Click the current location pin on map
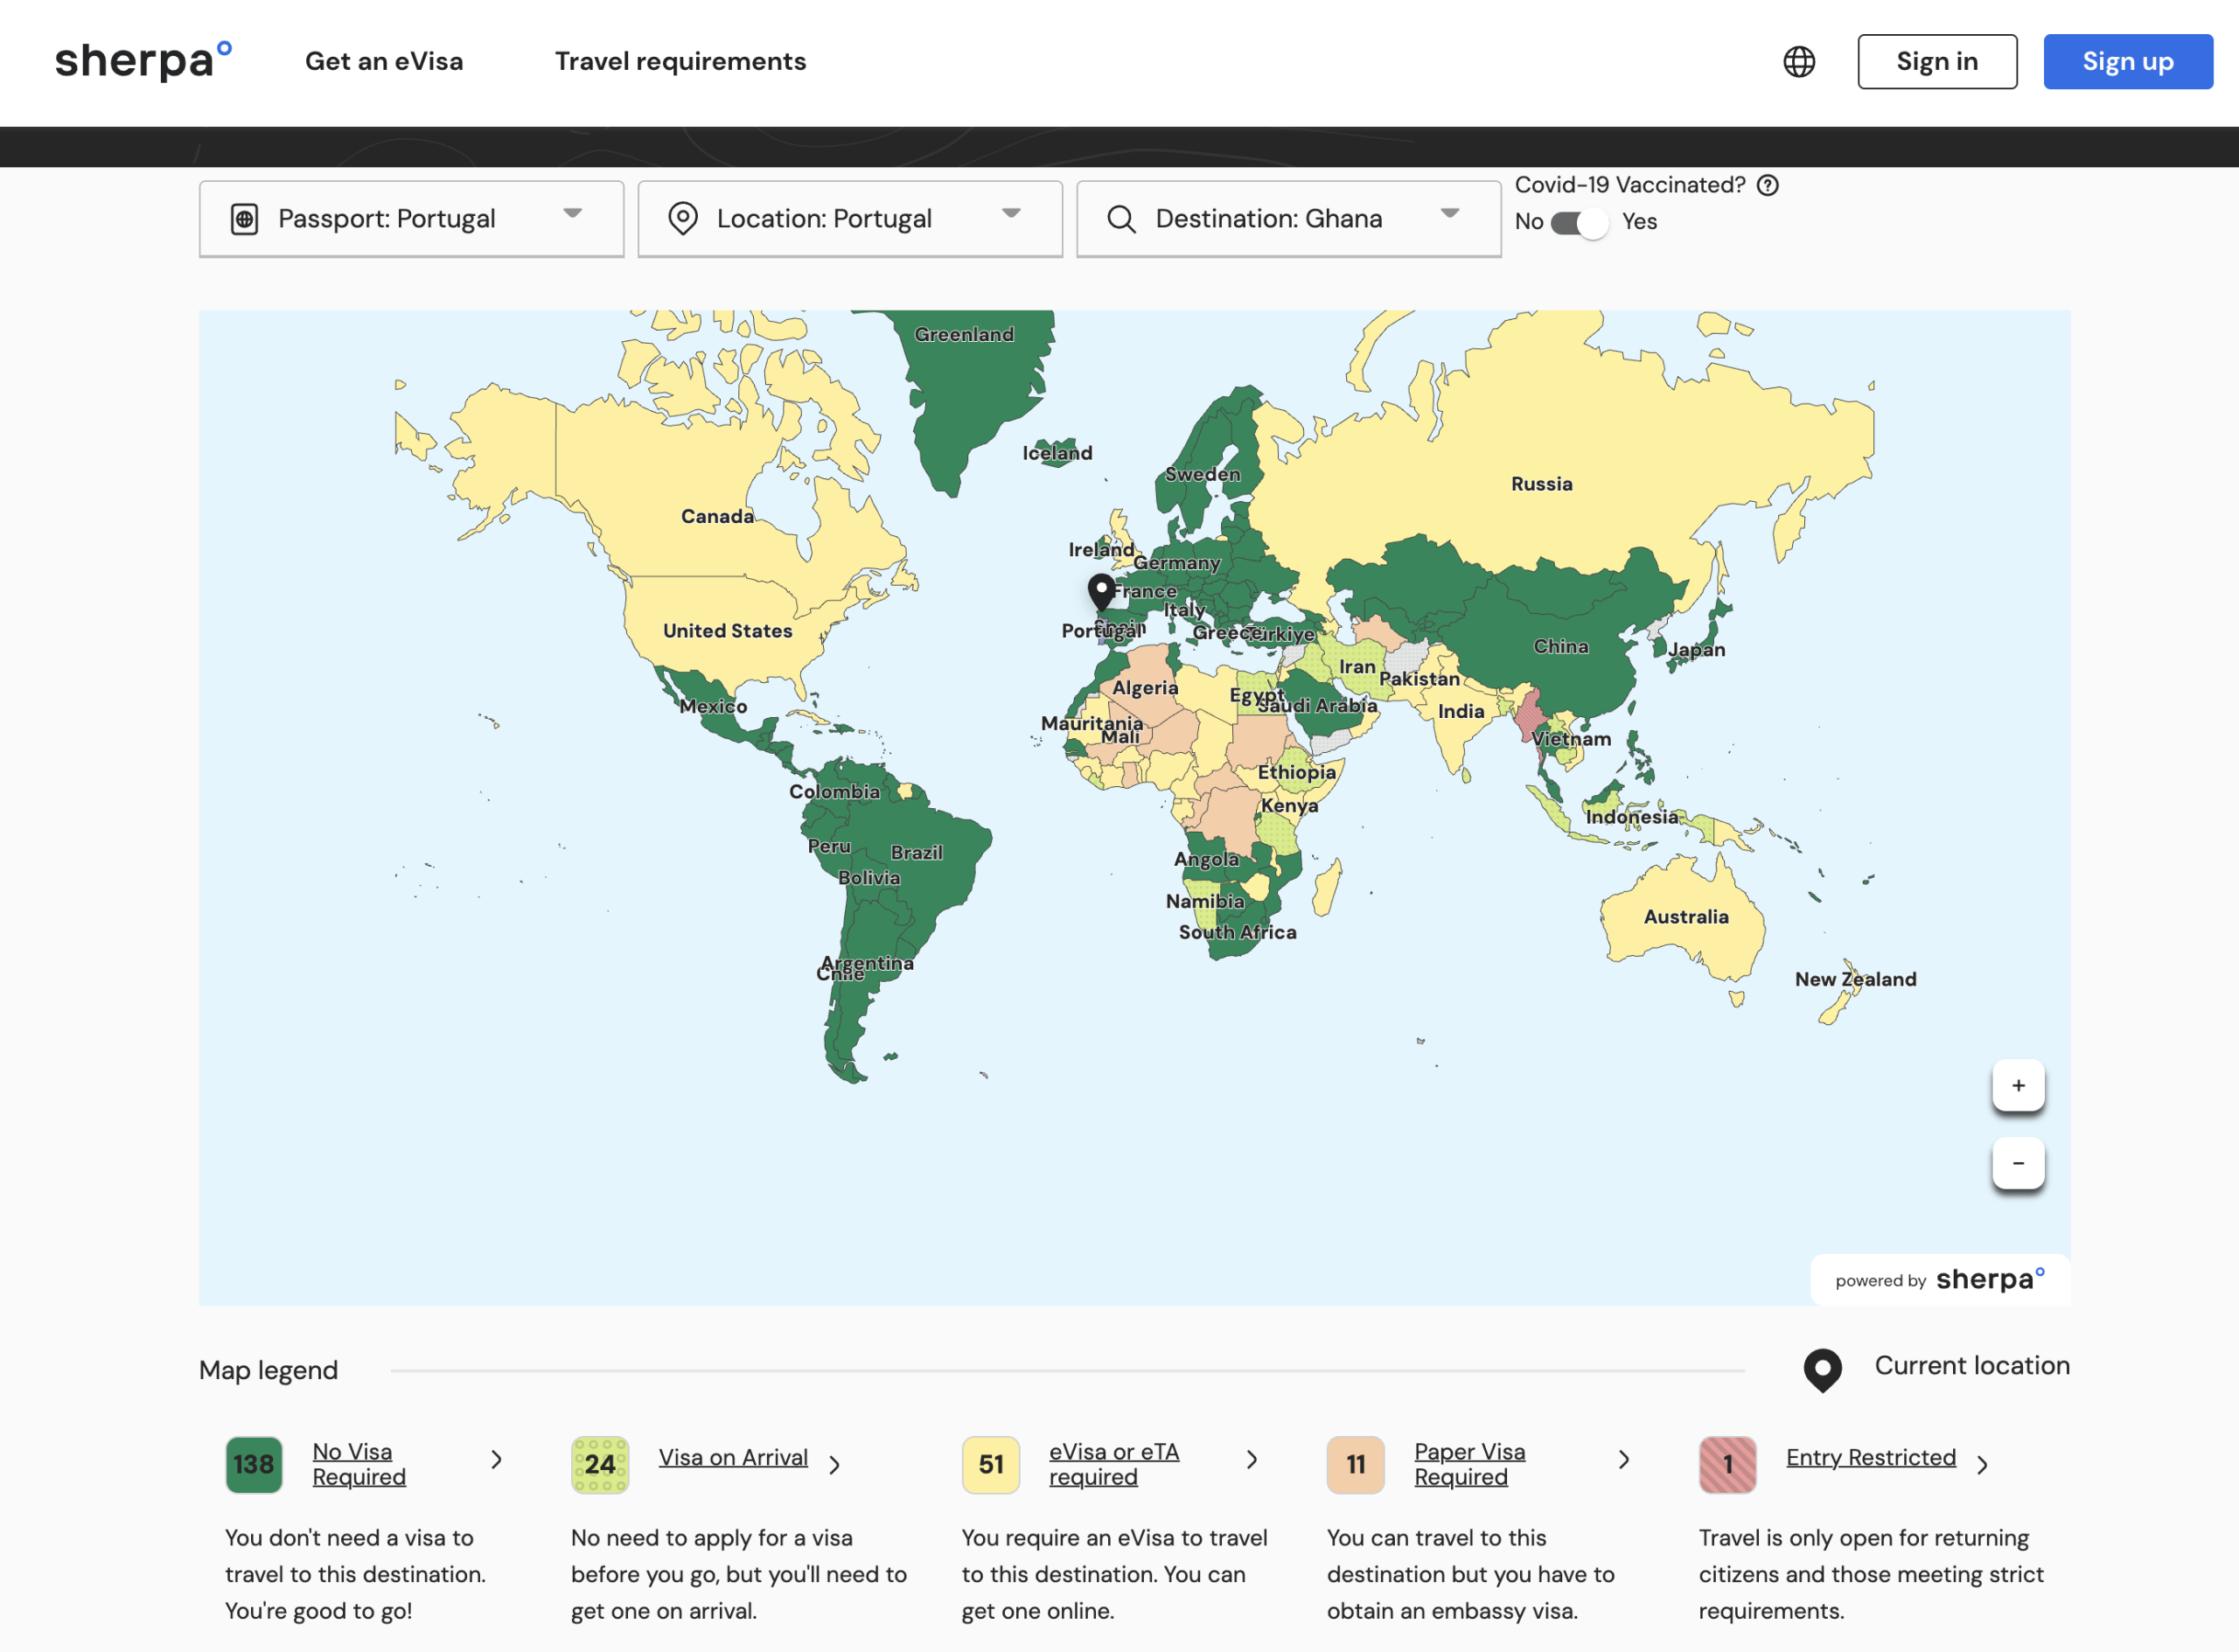Viewport: 2239px width, 1652px height. point(1101,590)
